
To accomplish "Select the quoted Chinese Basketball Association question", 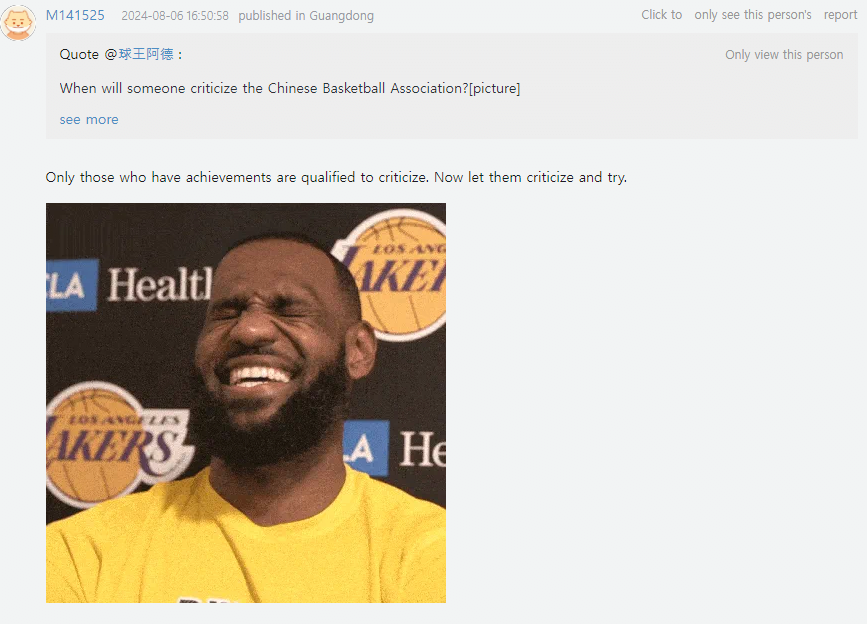I will pyautogui.click(x=264, y=88).
